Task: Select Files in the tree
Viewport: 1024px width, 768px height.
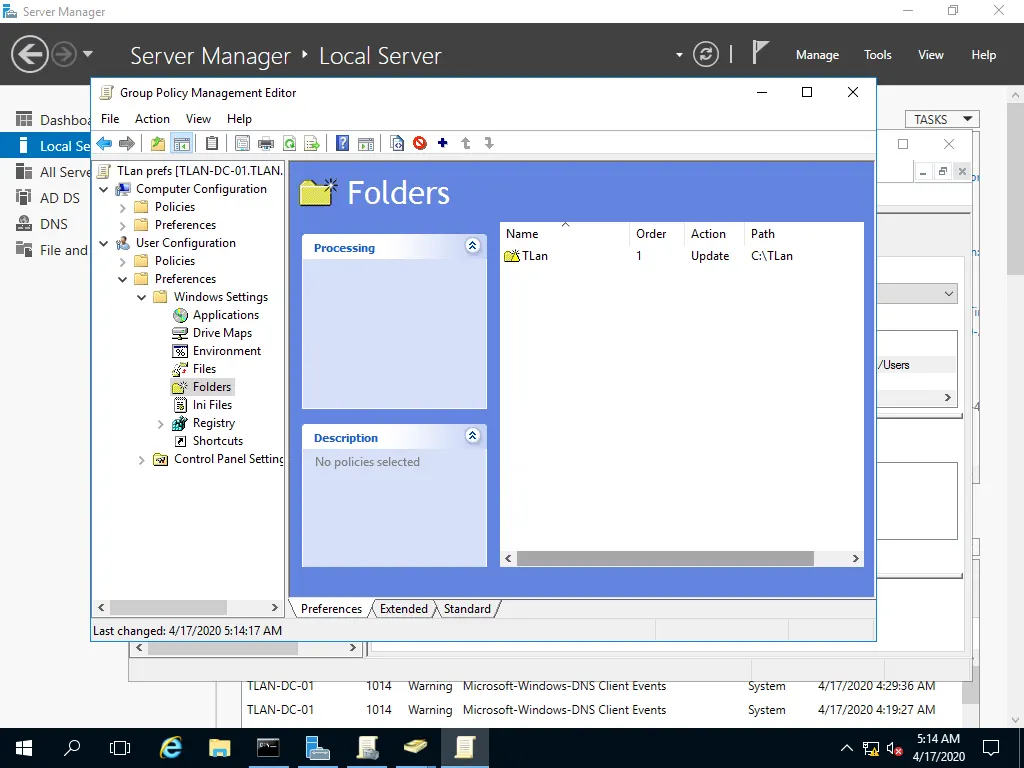Action: point(204,369)
